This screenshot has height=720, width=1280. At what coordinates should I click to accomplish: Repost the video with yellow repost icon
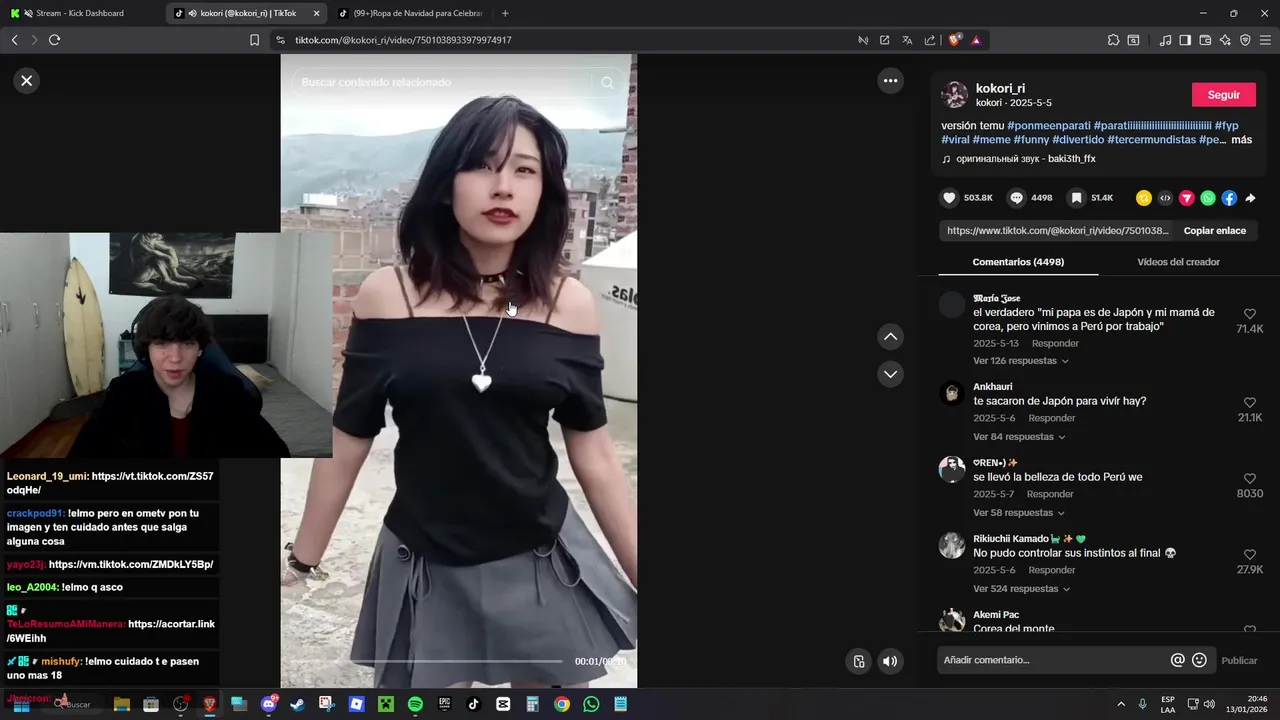click(1144, 198)
